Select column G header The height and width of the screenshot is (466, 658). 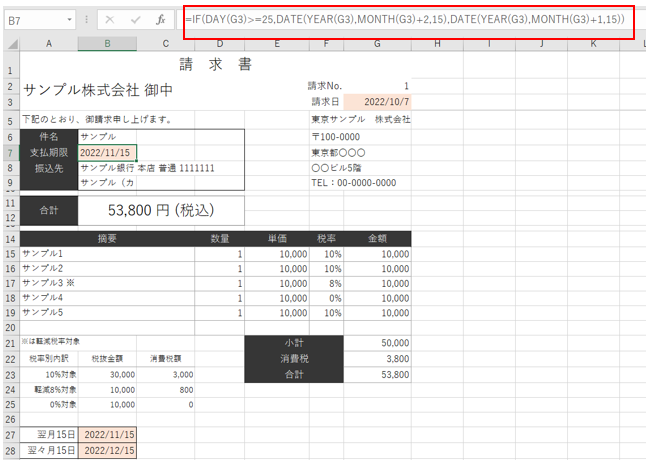[x=376, y=44]
